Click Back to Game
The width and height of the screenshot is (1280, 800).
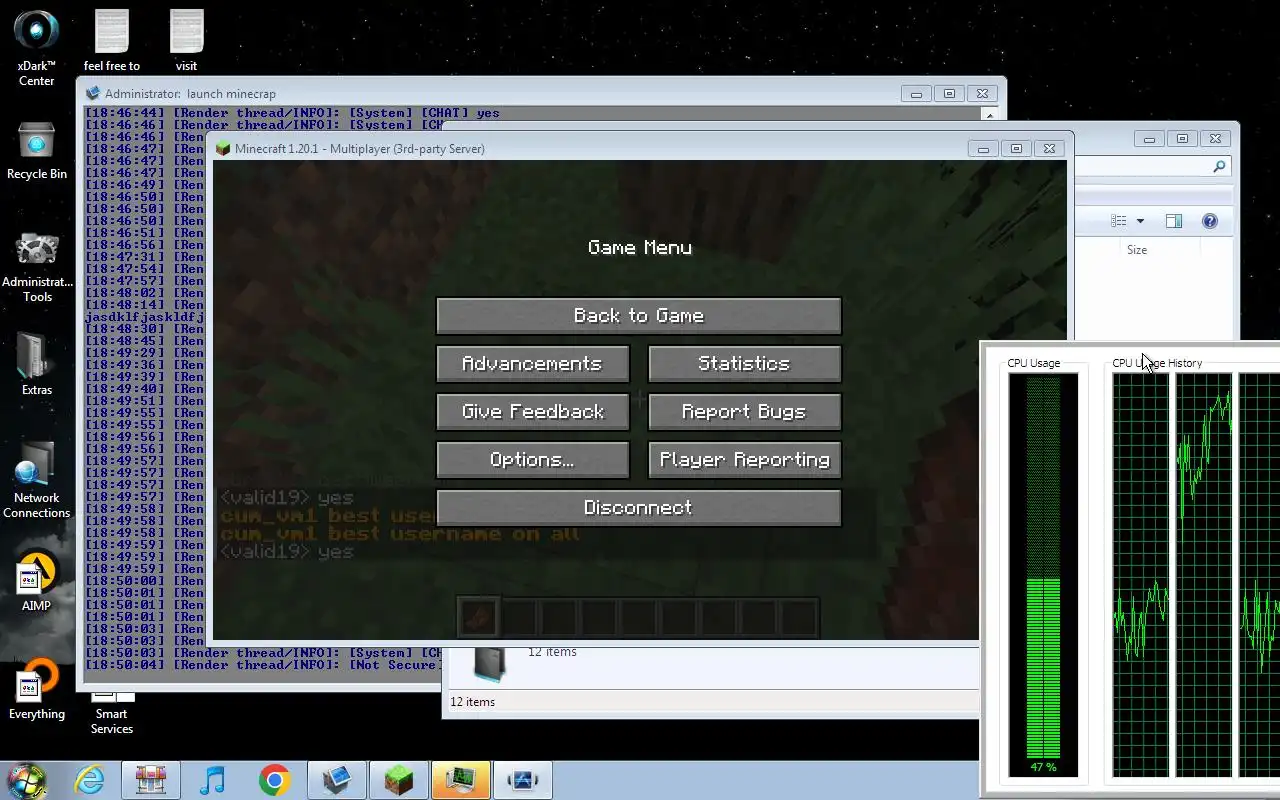pos(639,316)
